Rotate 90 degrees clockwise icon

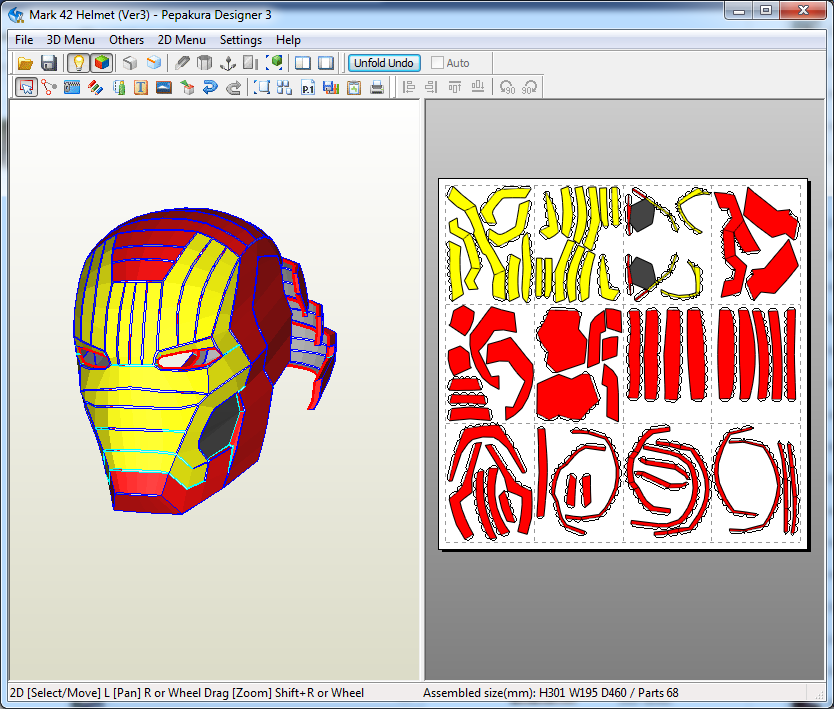tap(530, 87)
